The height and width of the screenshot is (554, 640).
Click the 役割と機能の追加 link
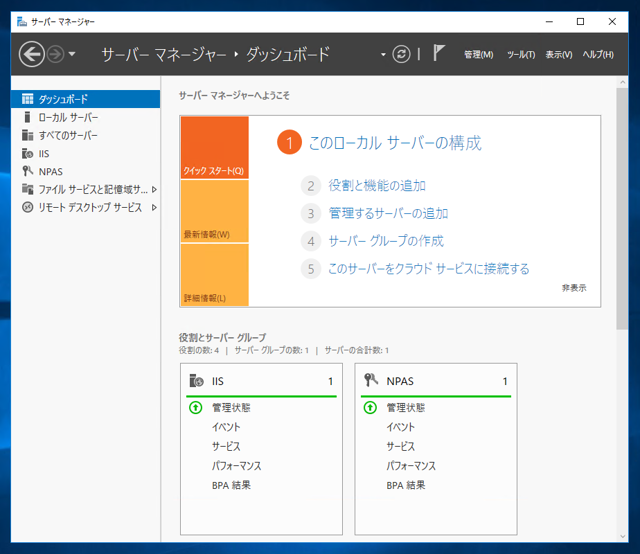(x=377, y=185)
